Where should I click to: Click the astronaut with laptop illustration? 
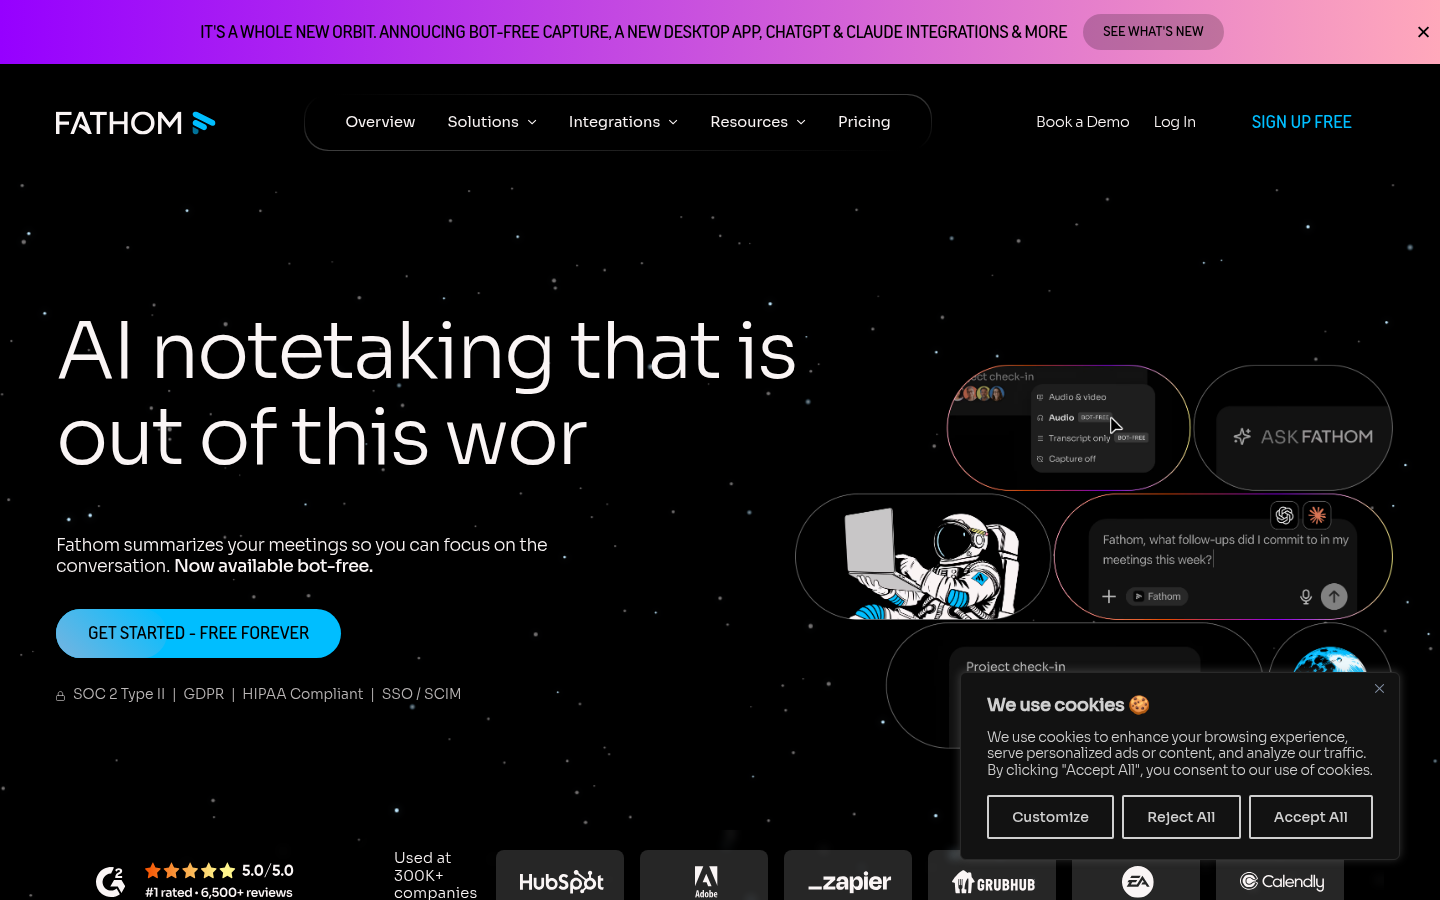[x=922, y=557]
